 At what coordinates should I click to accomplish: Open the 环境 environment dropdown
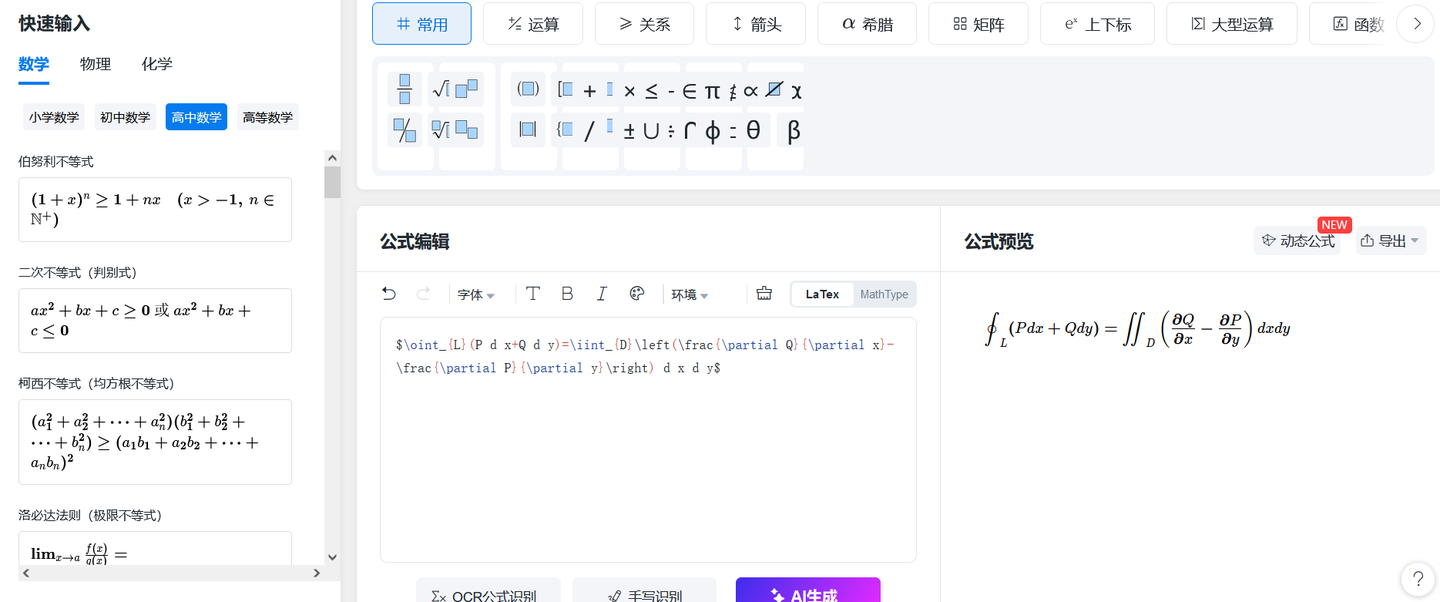pos(690,295)
